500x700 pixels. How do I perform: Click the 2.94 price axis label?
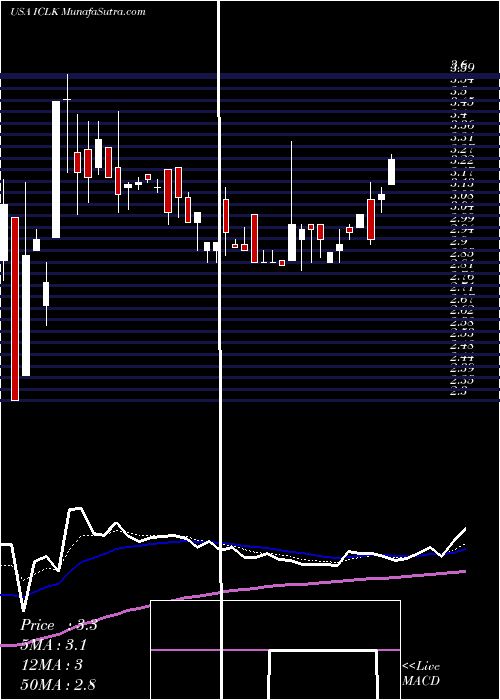pyautogui.click(x=462, y=230)
